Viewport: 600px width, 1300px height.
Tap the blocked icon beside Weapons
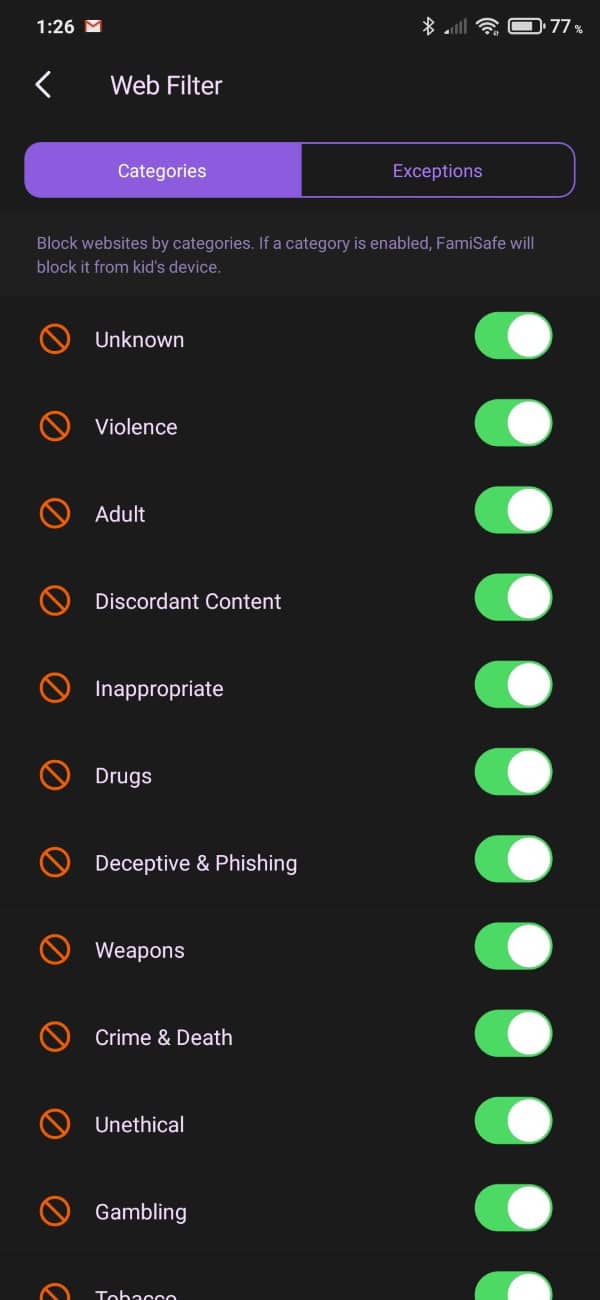pyautogui.click(x=55, y=950)
